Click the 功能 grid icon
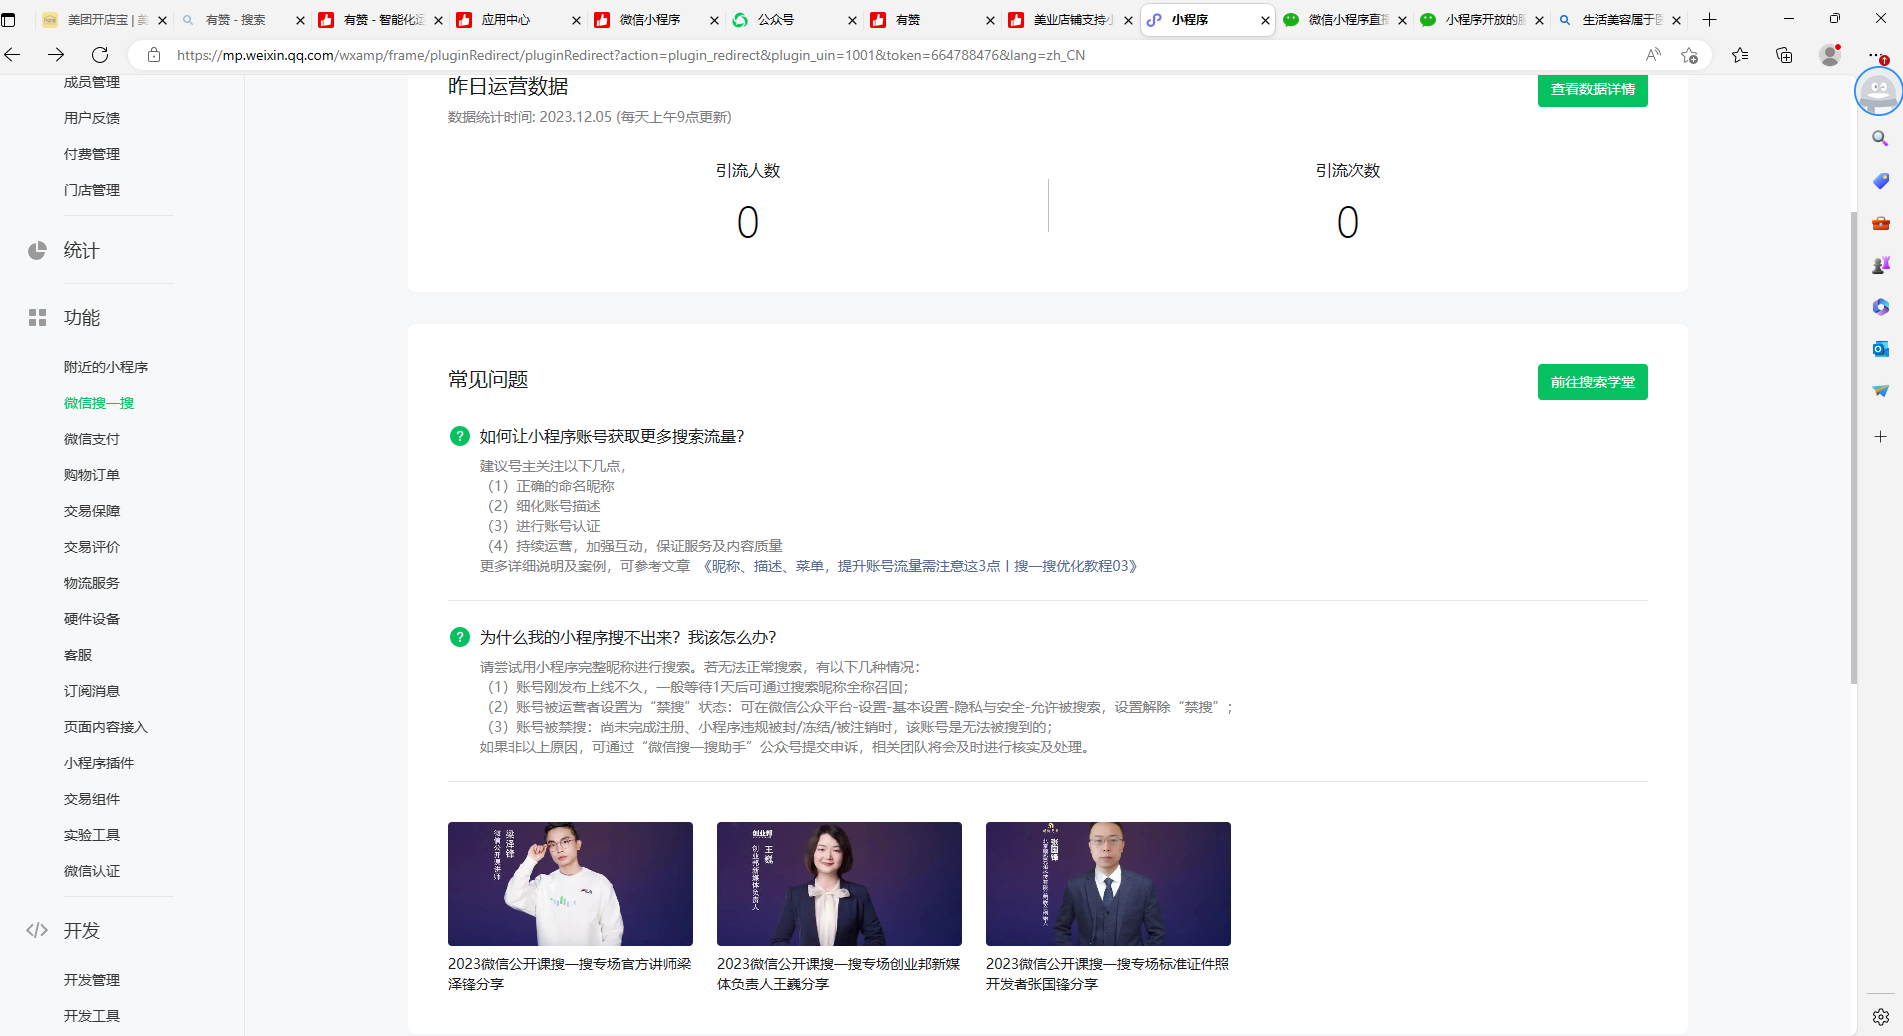Viewport: 1903px width, 1036px height. tap(37, 317)
